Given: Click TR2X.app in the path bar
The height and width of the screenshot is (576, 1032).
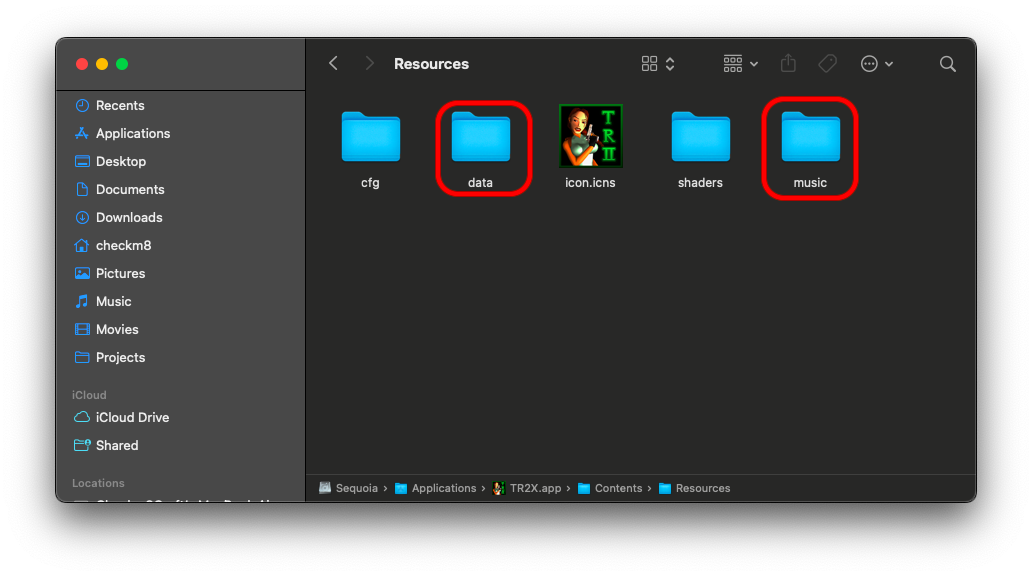Looking at the screenshot, I should [x=535, y=489].
